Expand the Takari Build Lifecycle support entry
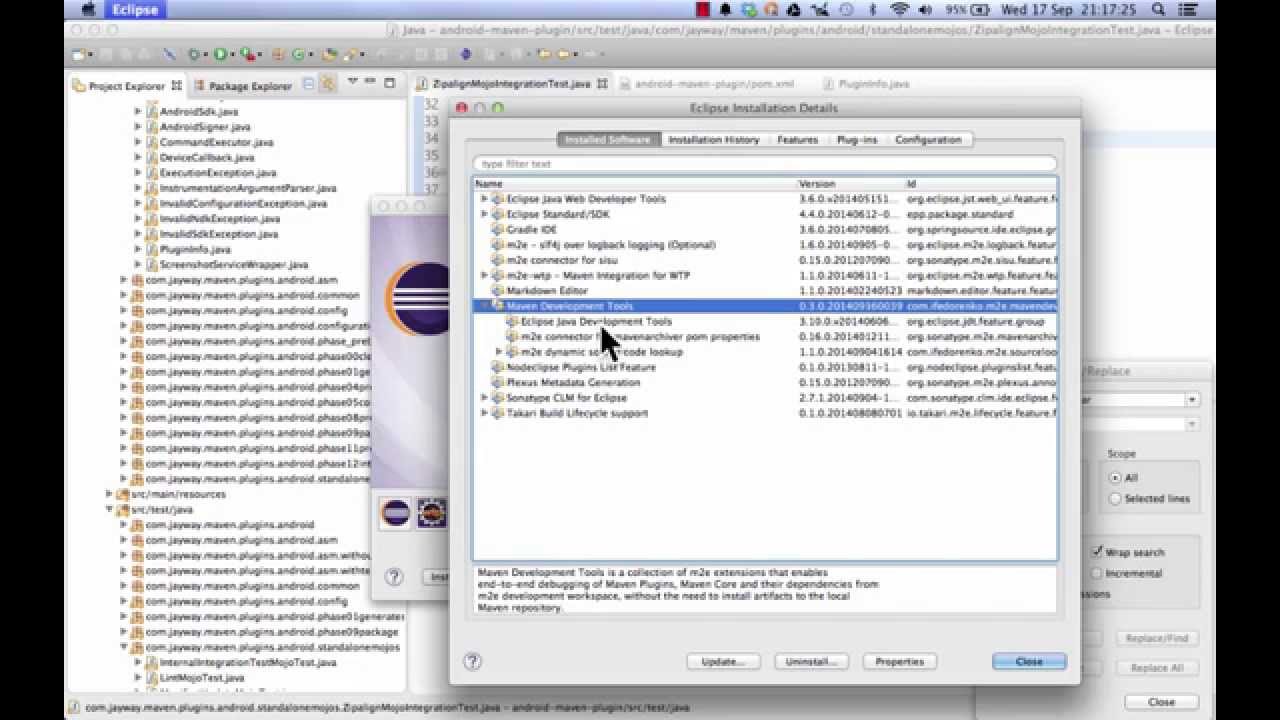 point(484,413)
